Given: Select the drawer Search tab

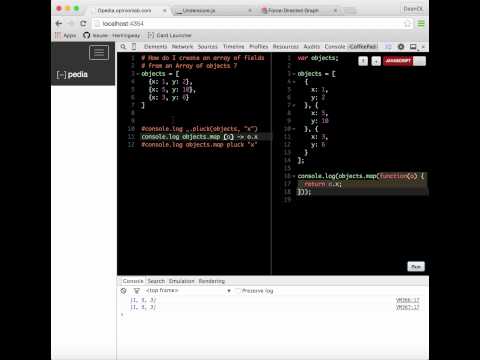Looking at the screenshot, I should 156,281.
